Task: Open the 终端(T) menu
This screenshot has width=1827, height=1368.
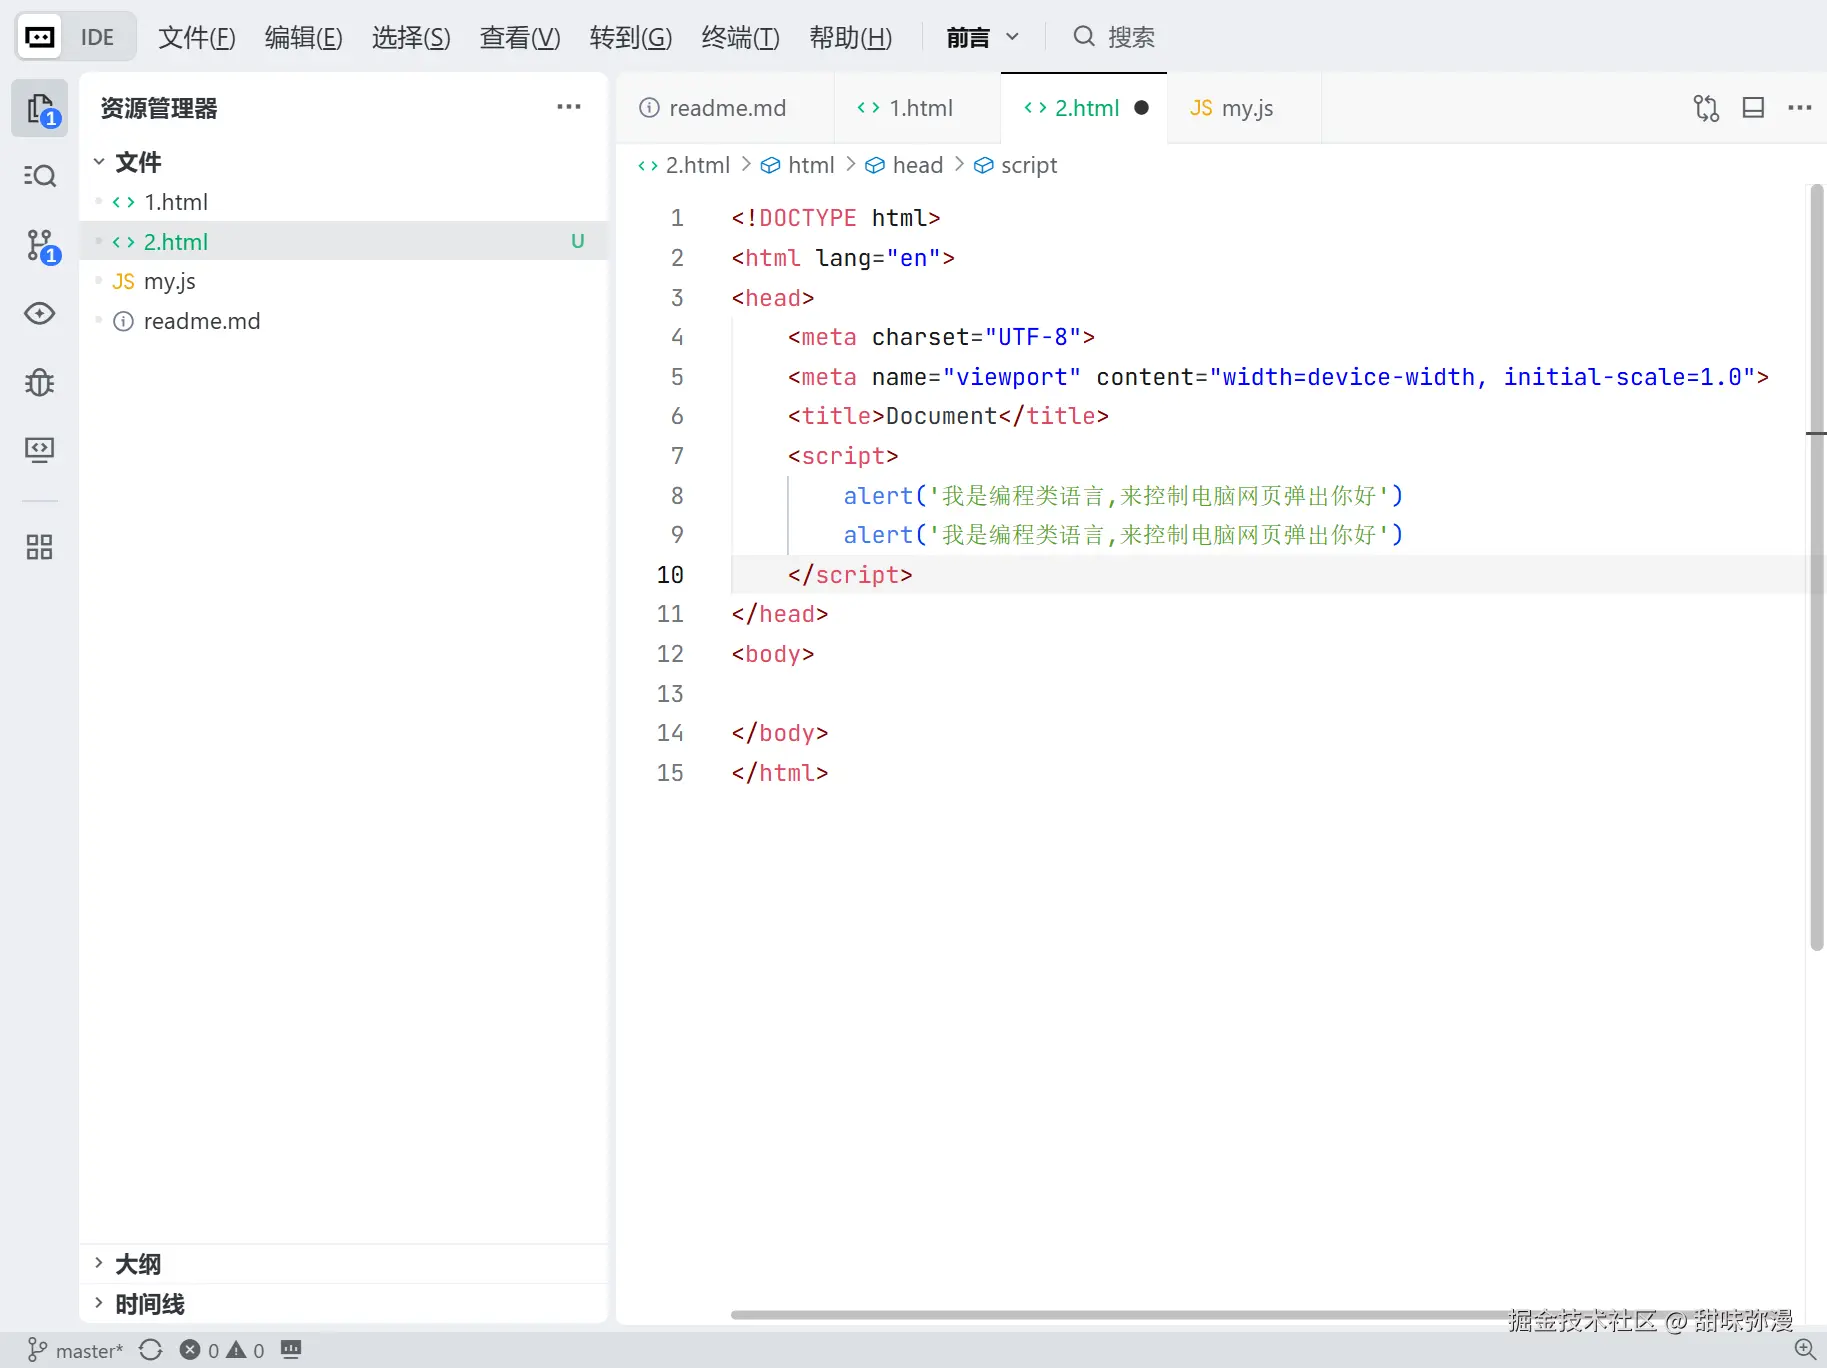Action: (740, 37)
